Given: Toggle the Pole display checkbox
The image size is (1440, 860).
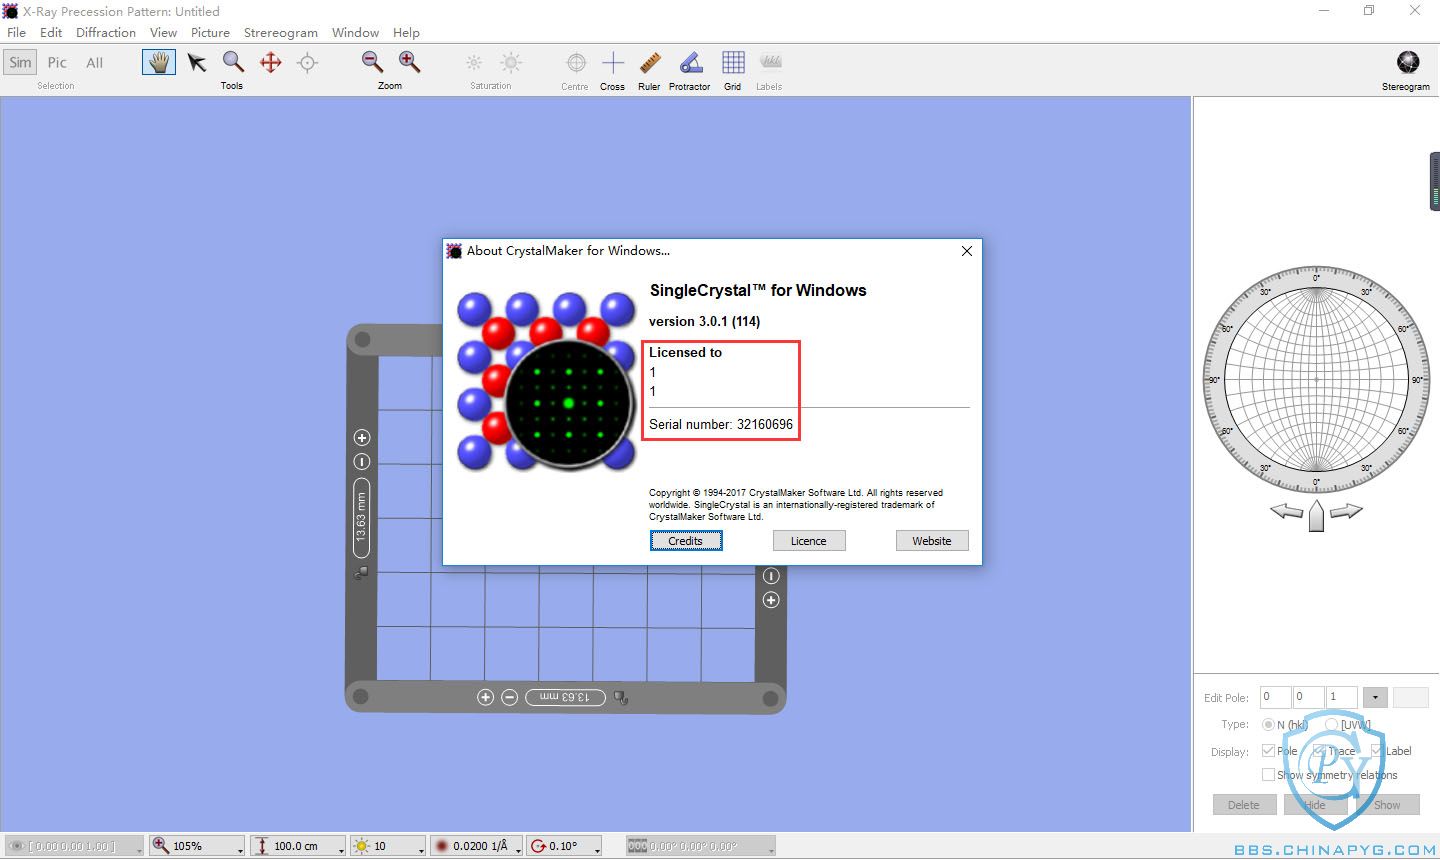Looking at the screenshot, I should [x=1268, y=750].
